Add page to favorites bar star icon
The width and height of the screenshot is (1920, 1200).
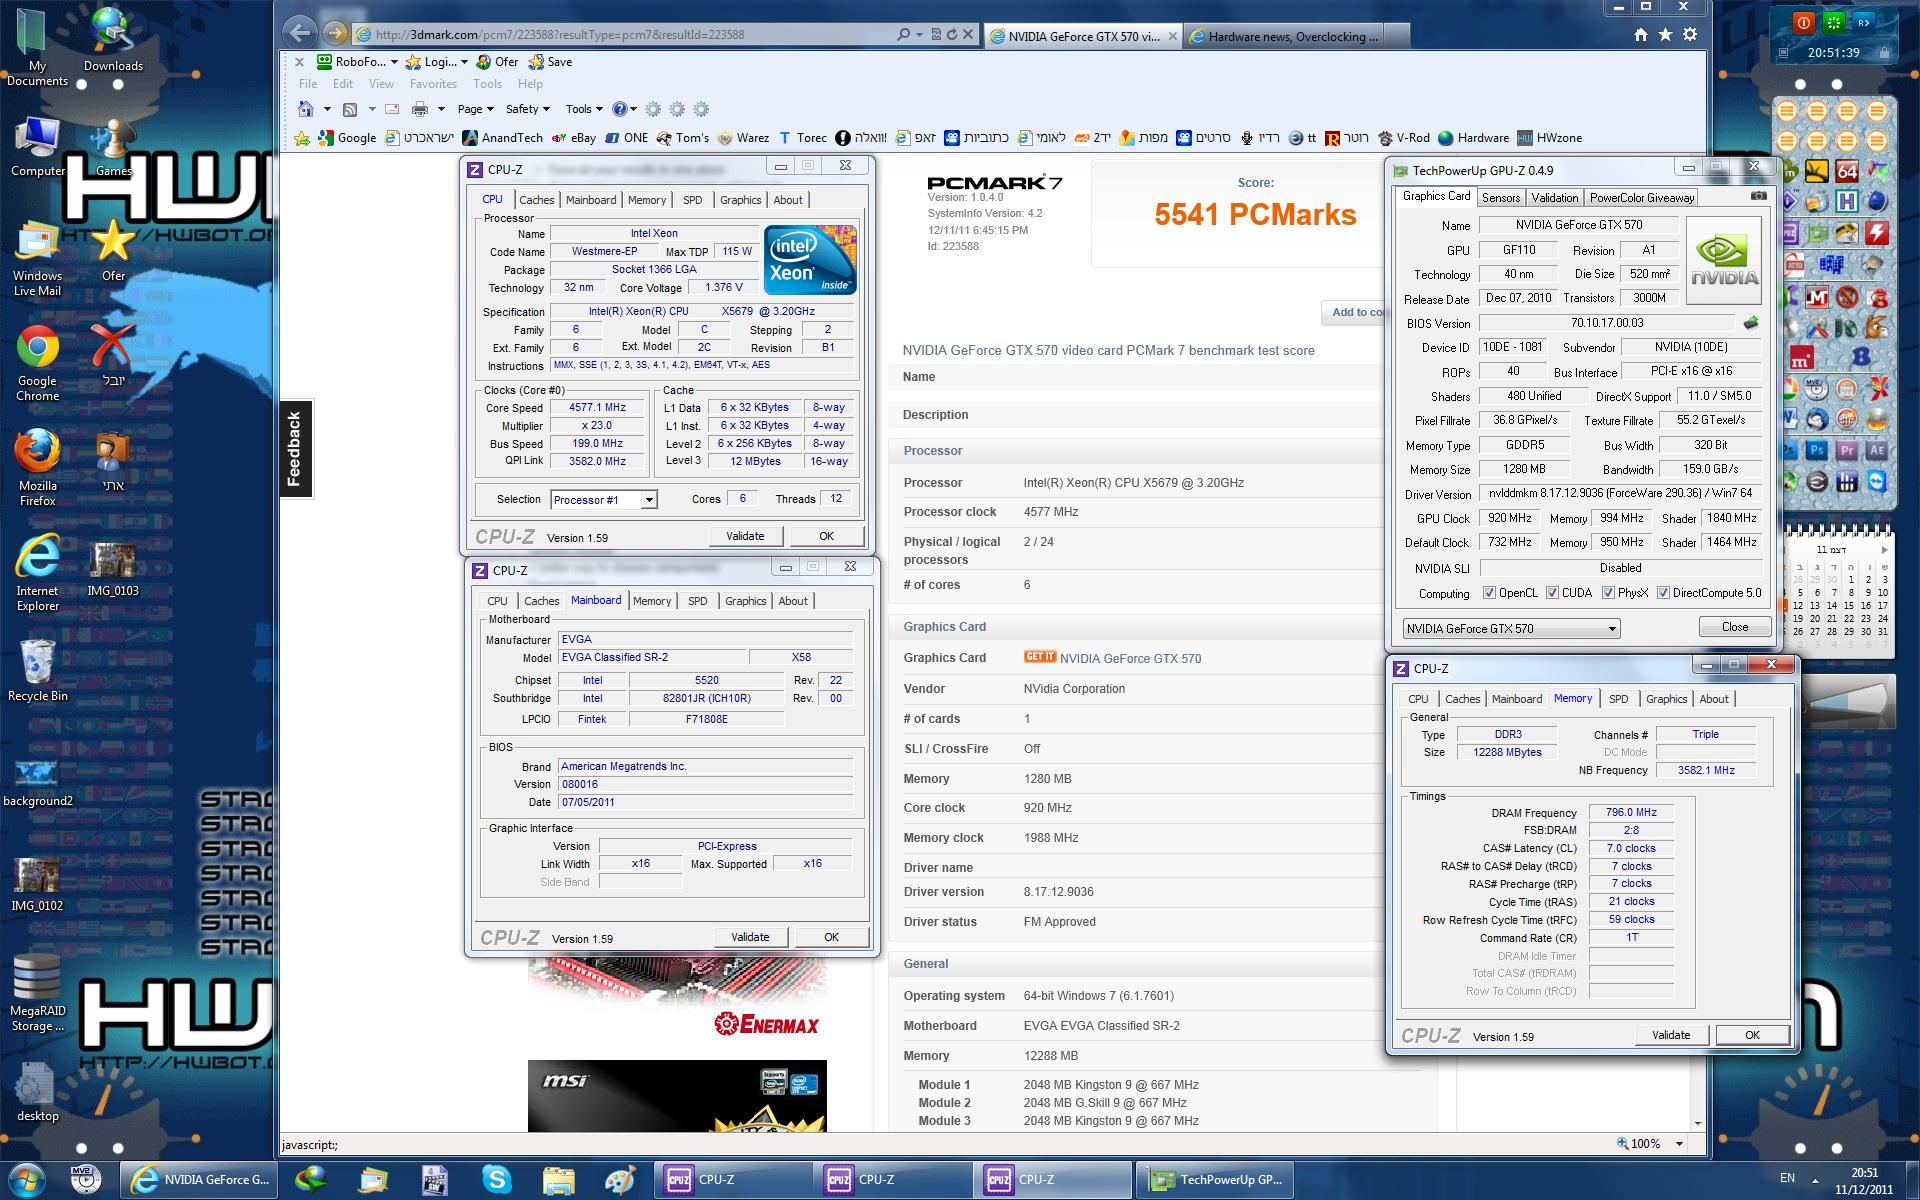pyautogui.click(x=302, y=138)
